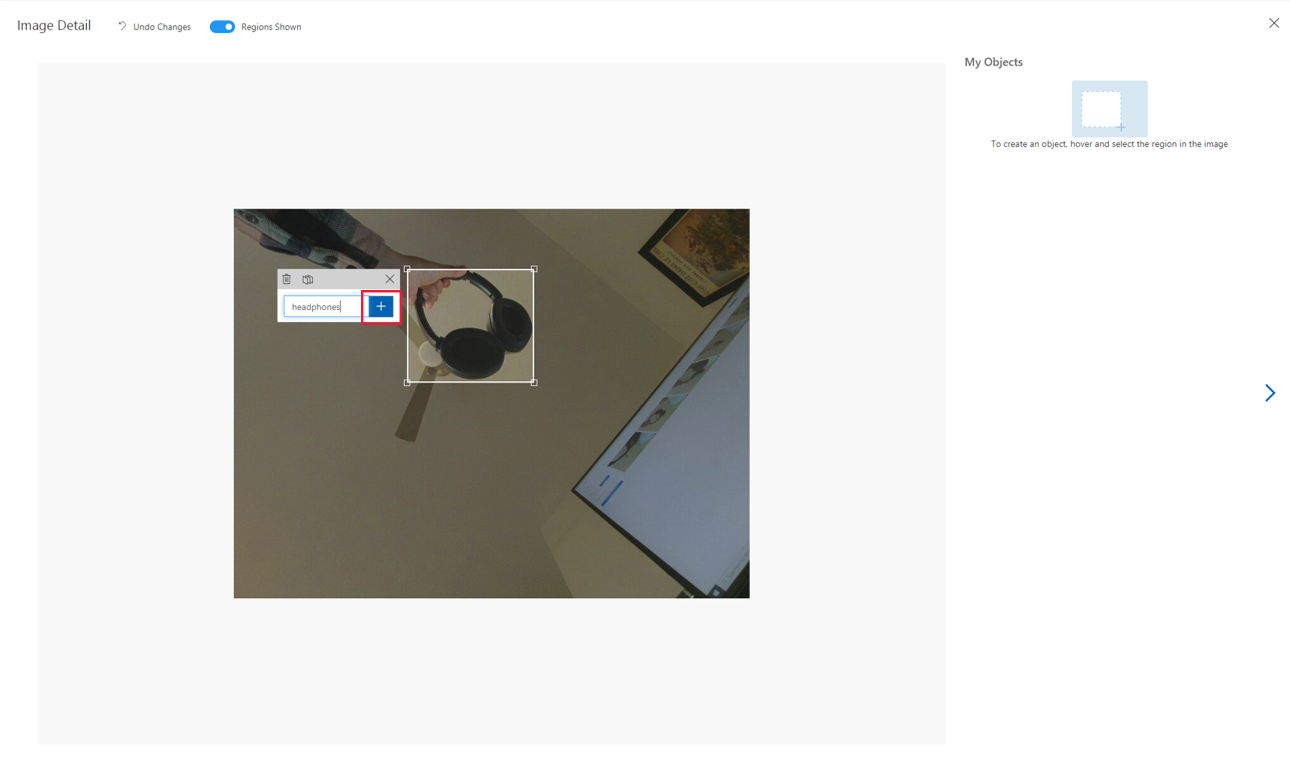1290x771 pixels.
Task: Click the top-left handle of the region box
Action: (x=407, y=269)
